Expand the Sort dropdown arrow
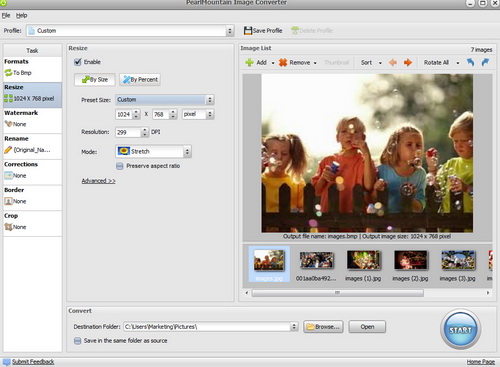The height and width of the screenshot is (367, 500). click(380, 63)
